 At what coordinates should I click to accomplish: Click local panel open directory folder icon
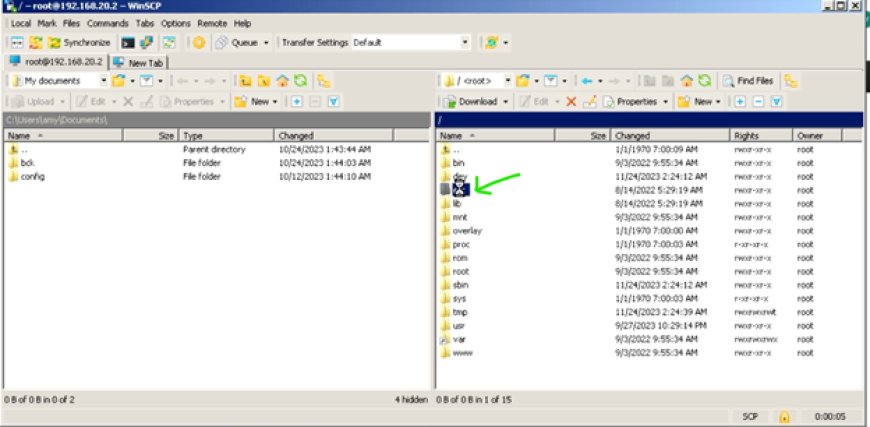(x=118, y=81)
